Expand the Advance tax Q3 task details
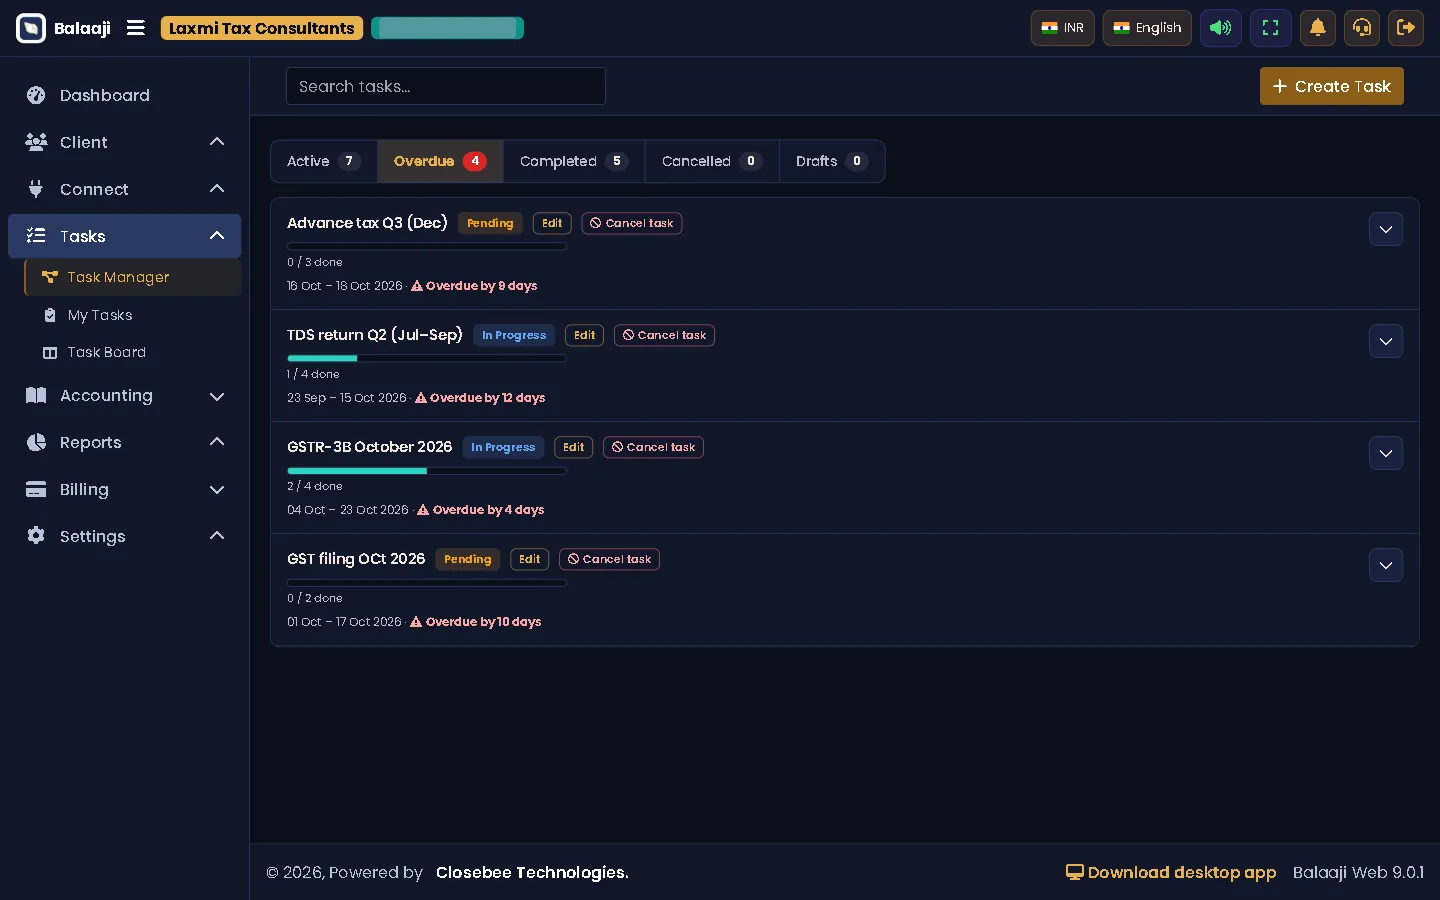This screenshot has height=900, width=1440. coord(1386,229)
